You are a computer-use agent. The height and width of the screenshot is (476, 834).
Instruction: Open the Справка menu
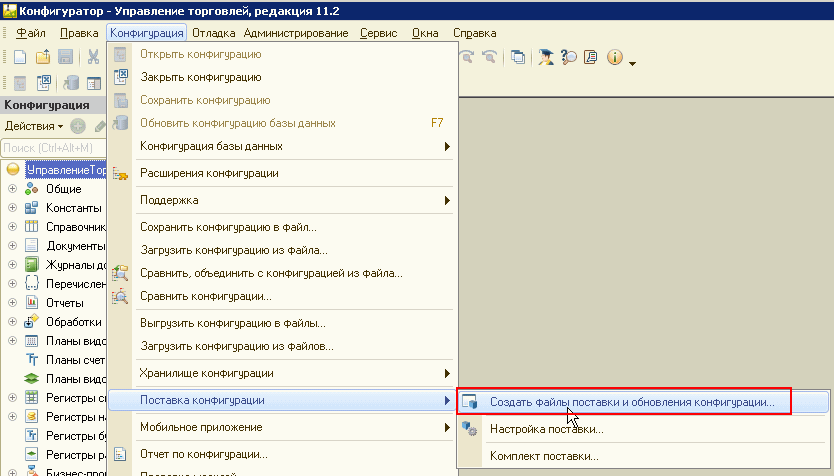pyautogui.click(x=474, y=33)
